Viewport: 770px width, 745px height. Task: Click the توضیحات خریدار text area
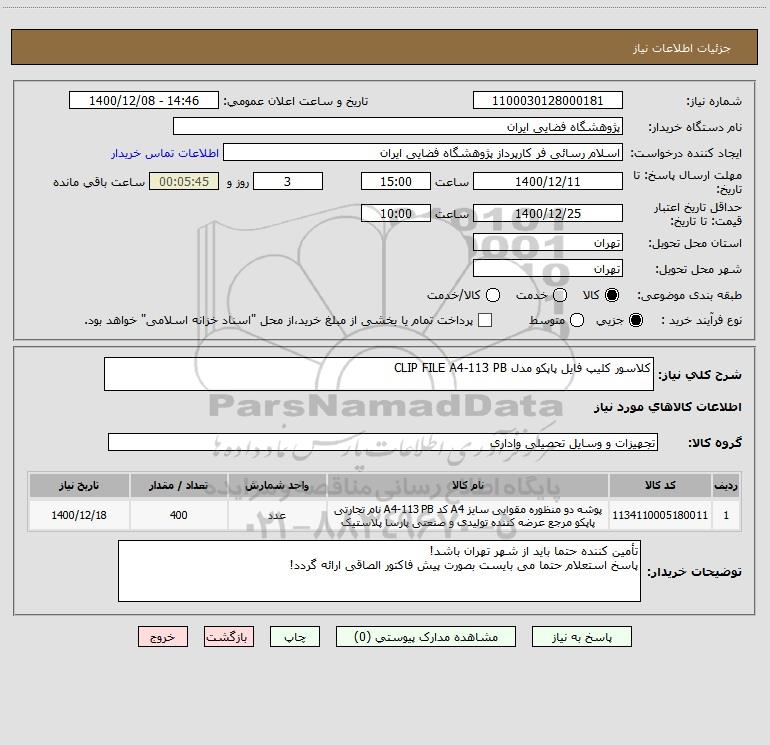click(379, 571)
